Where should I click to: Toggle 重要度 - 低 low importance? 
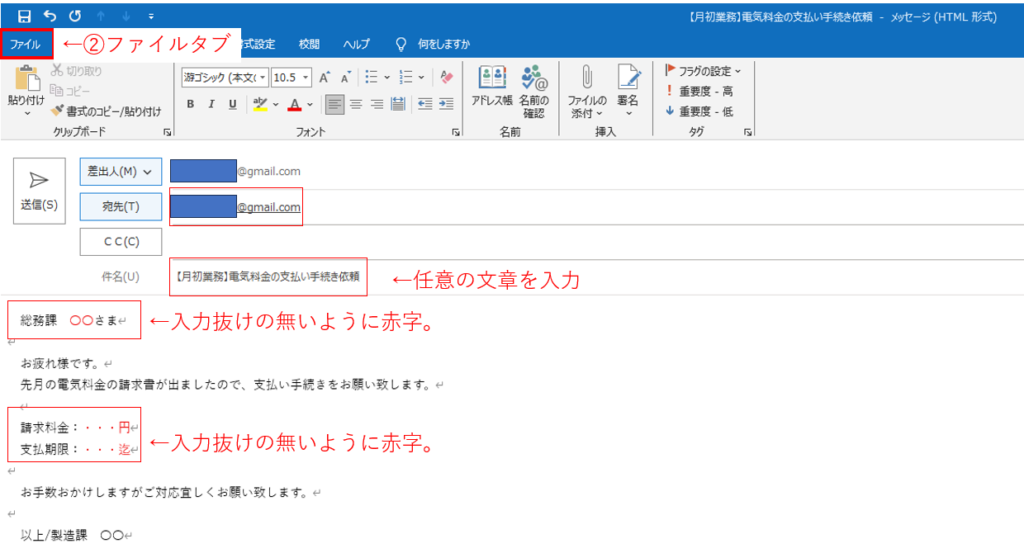tap(699, 111)
